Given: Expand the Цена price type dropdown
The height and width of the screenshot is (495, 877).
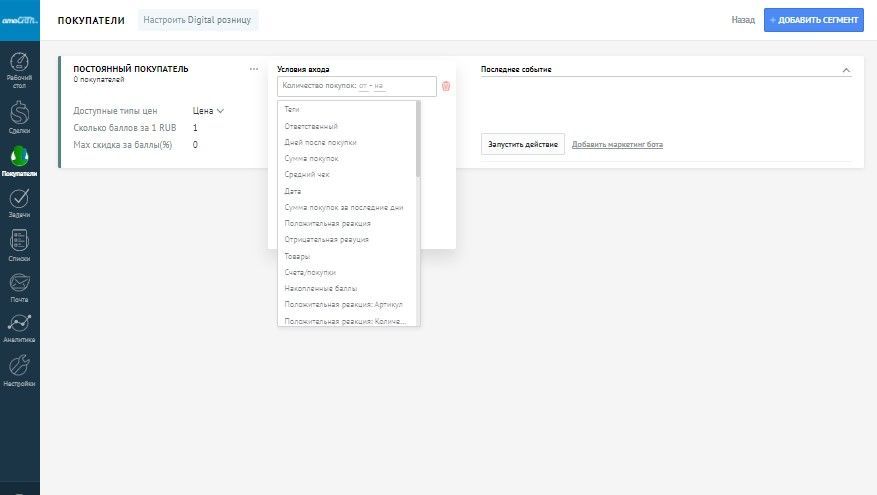Looking at the screenshot, I should (x=208, y=111).
